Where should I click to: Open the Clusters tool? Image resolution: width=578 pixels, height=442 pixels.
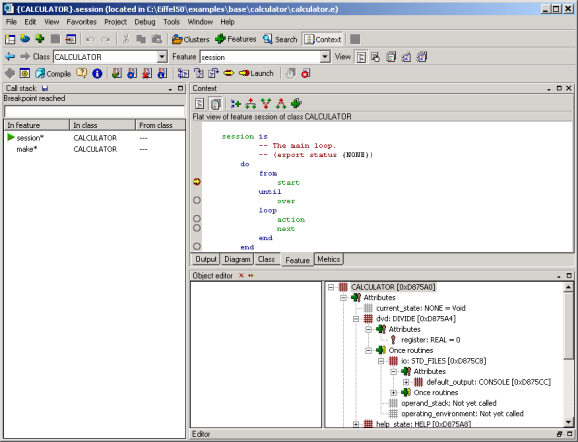[x=191, y=39]
